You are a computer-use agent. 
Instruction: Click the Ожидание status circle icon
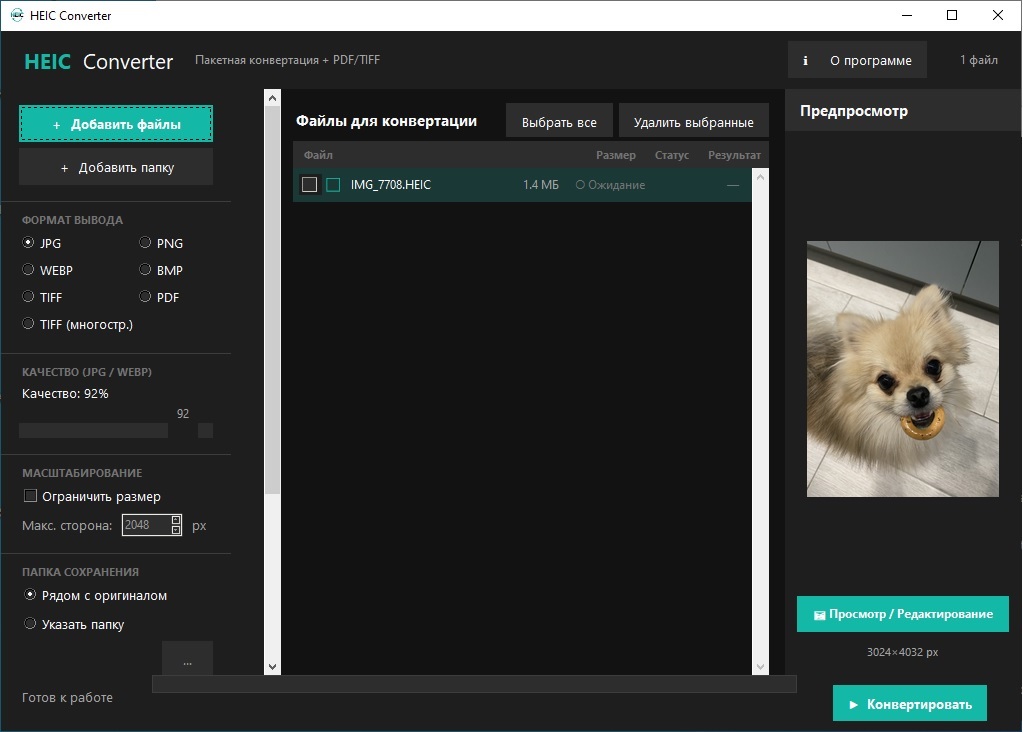580,185
